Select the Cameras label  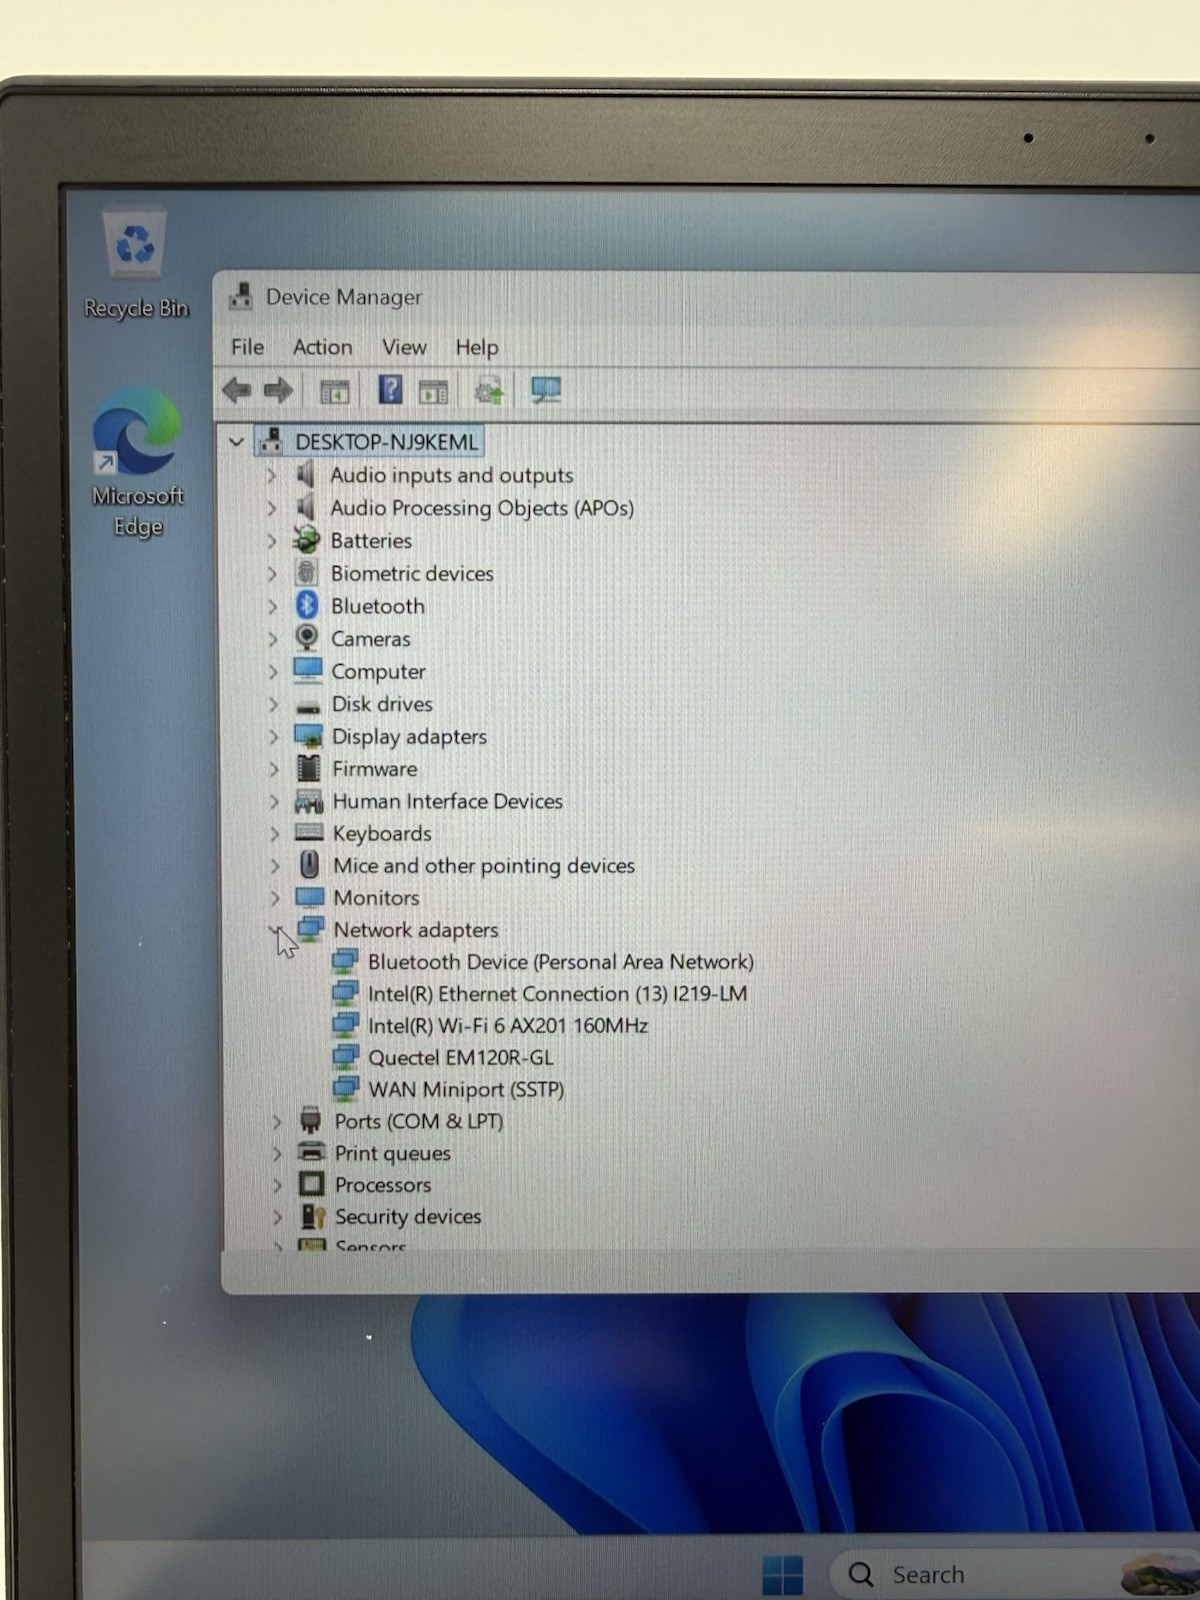pos(371,639)
